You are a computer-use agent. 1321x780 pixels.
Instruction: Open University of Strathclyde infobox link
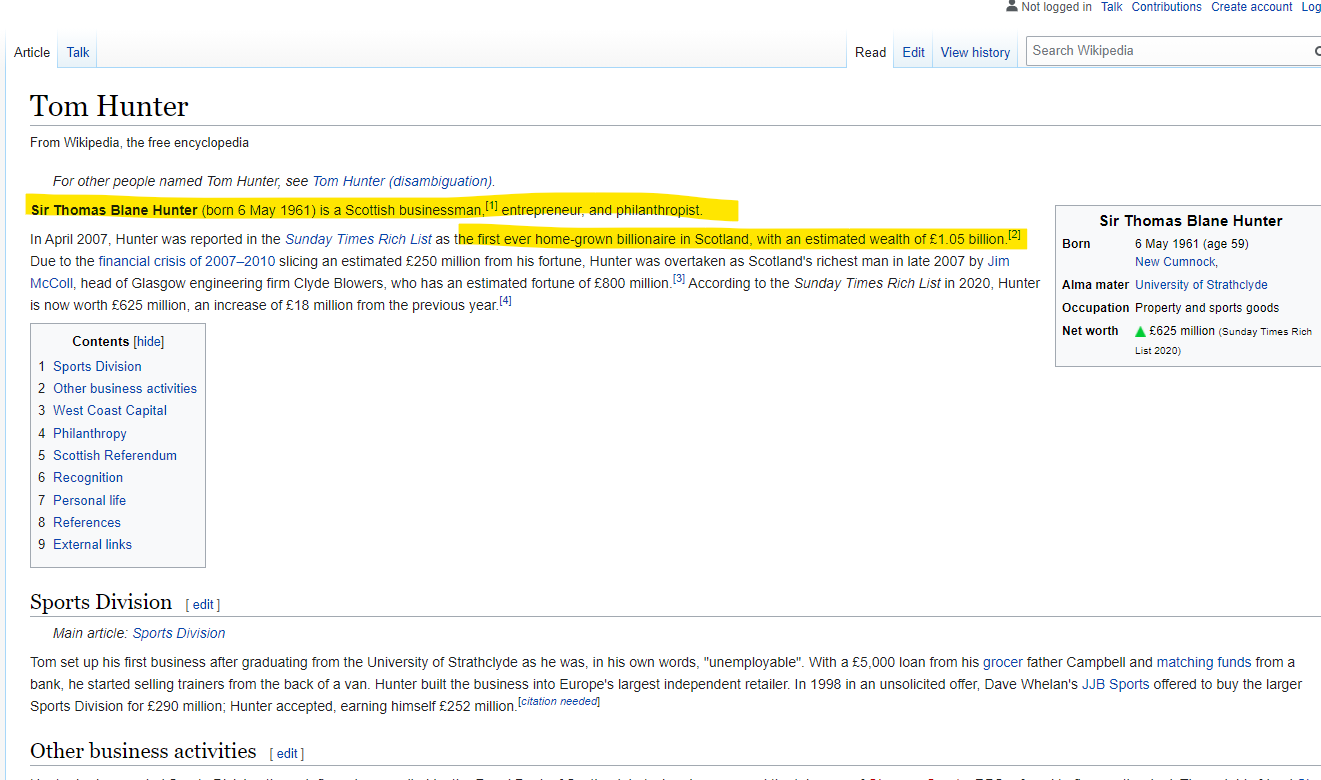pos(1201,285)
